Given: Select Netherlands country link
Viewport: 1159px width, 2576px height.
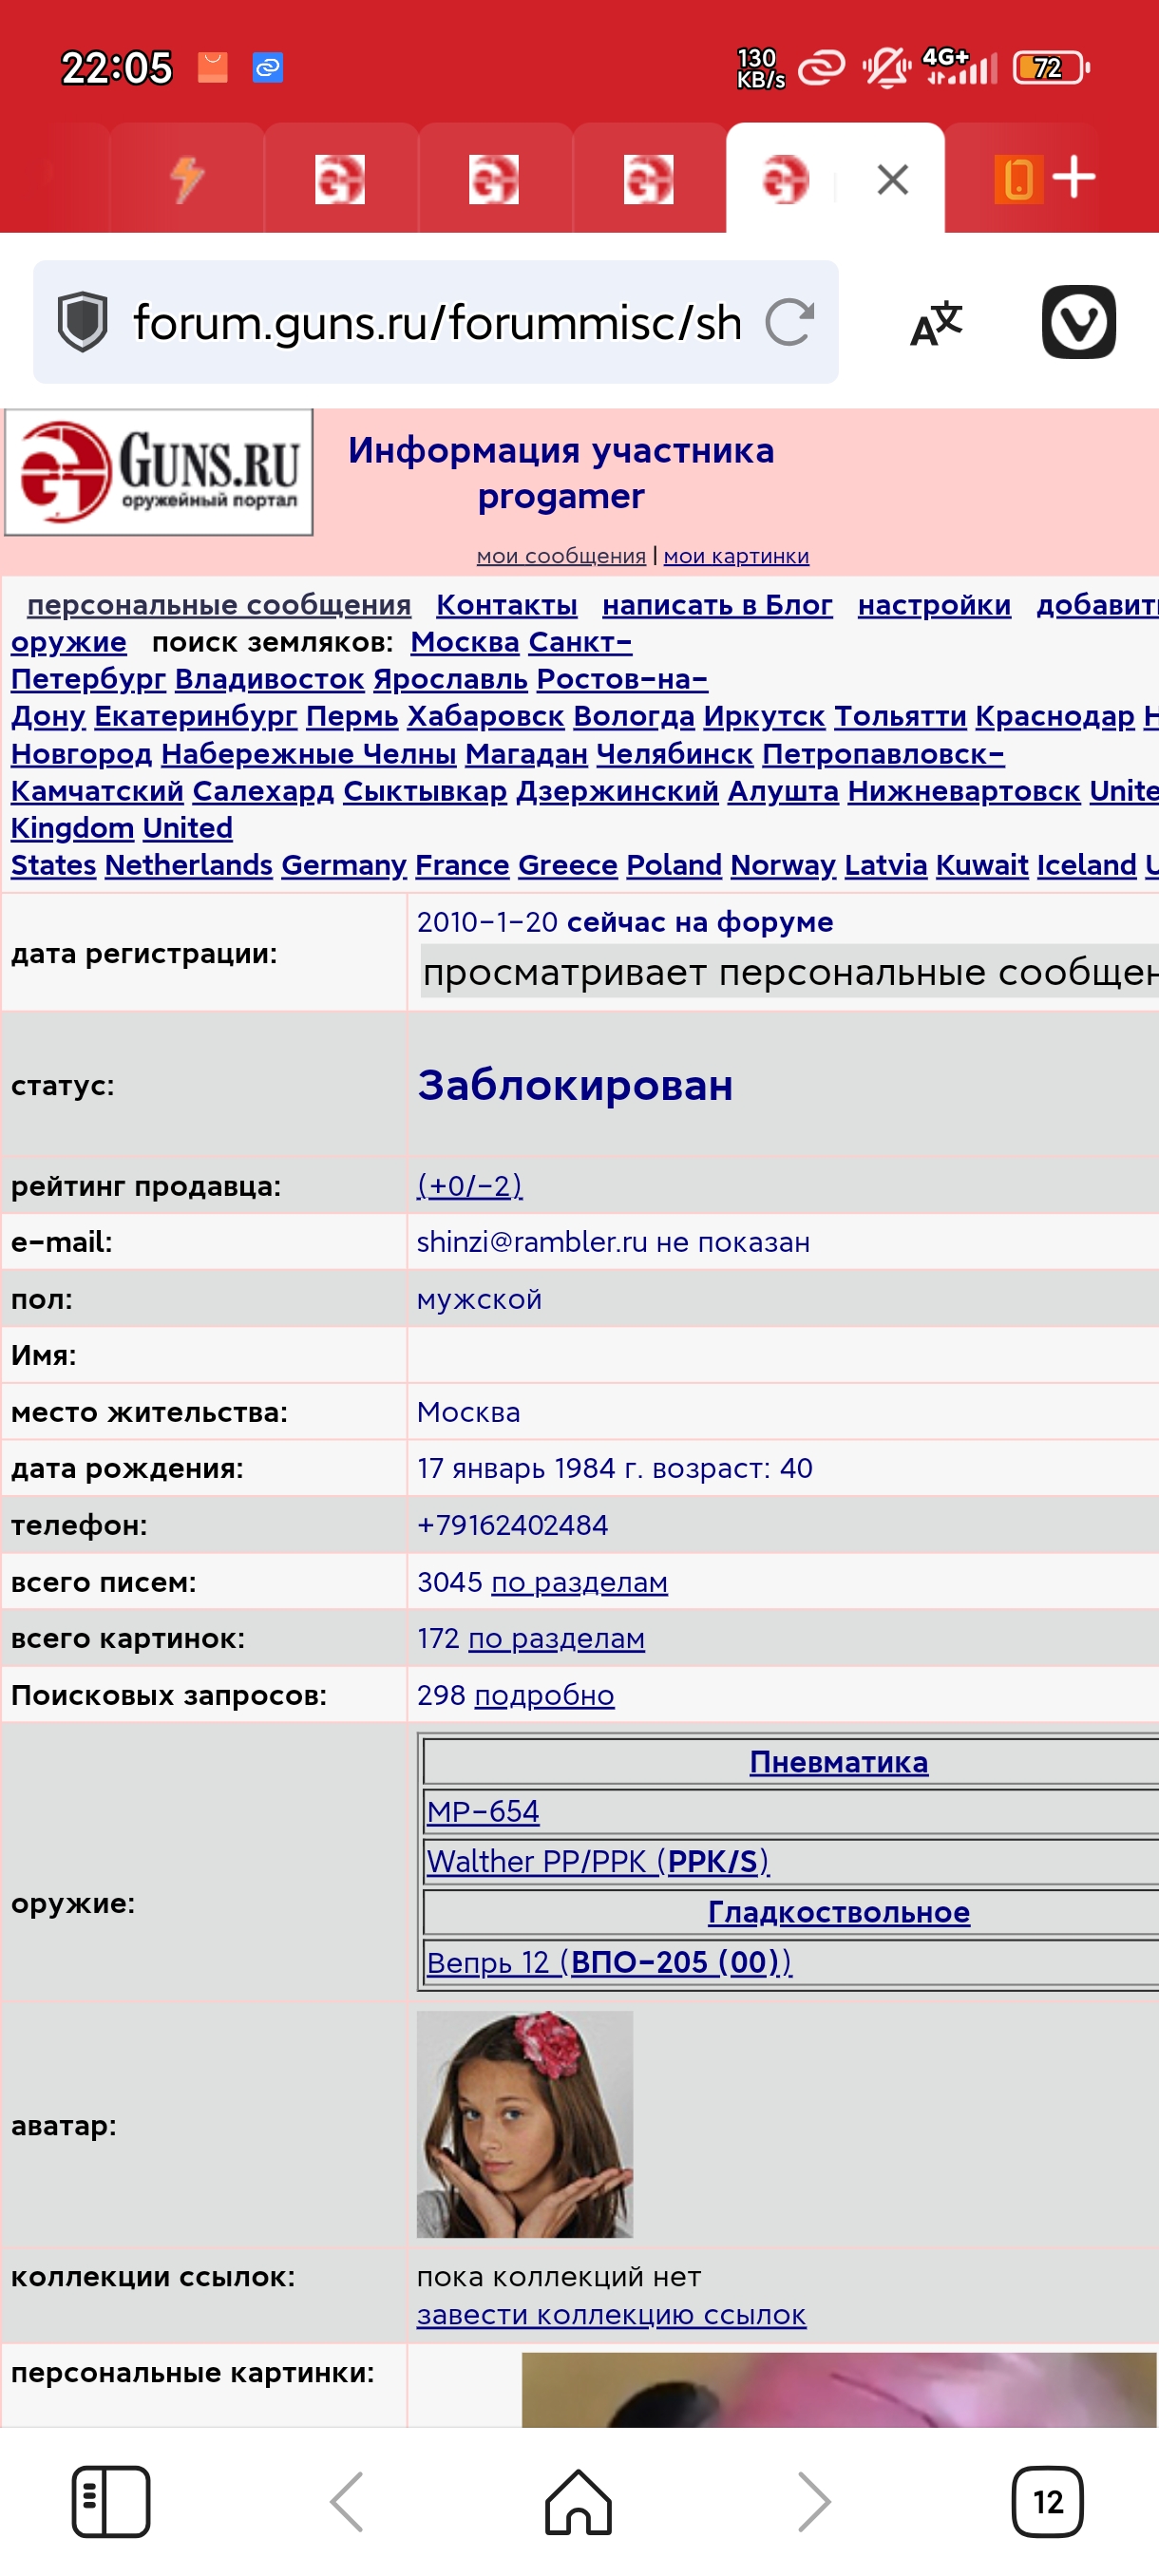Looking at the screenshot, I should tap(189, 865).
